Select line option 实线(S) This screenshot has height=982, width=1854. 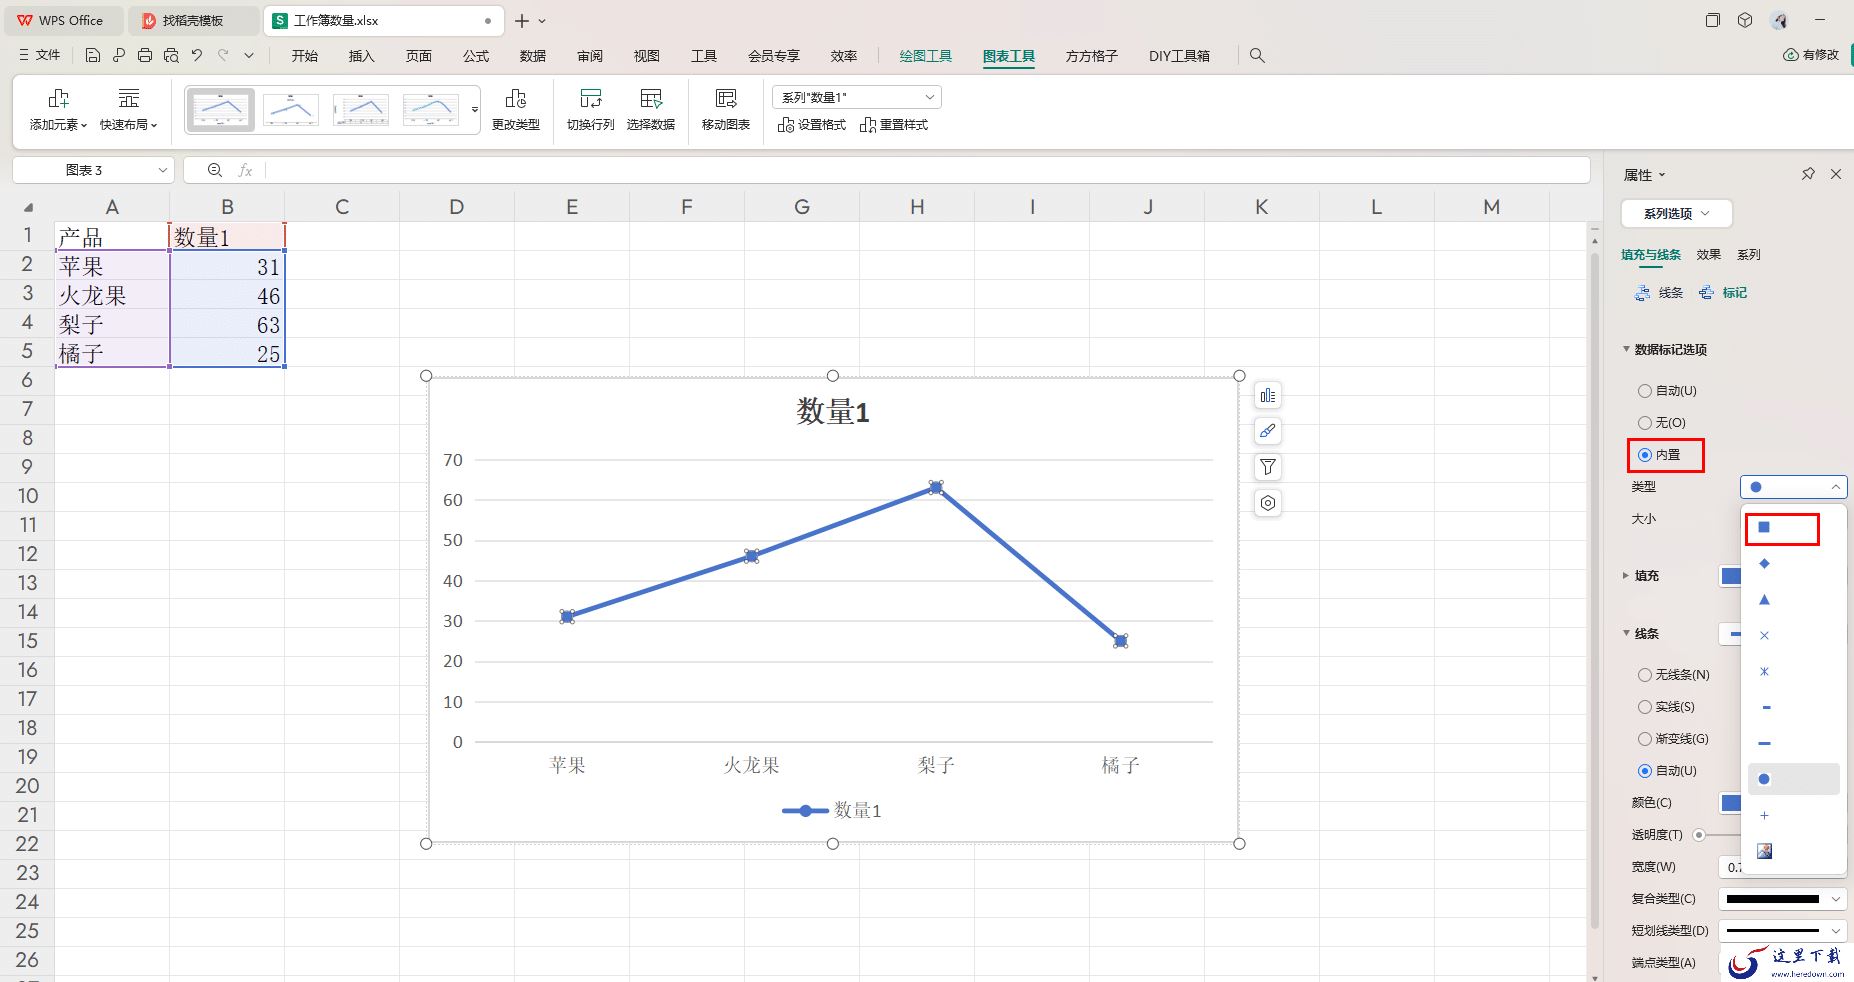point(1666,707)
